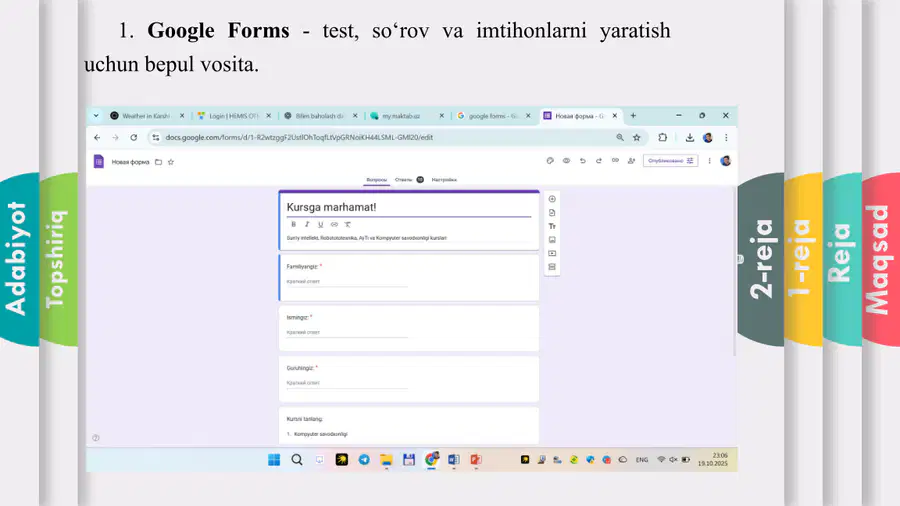
Task: Click the help question mark icon
Action: click(x=96, y=438)
